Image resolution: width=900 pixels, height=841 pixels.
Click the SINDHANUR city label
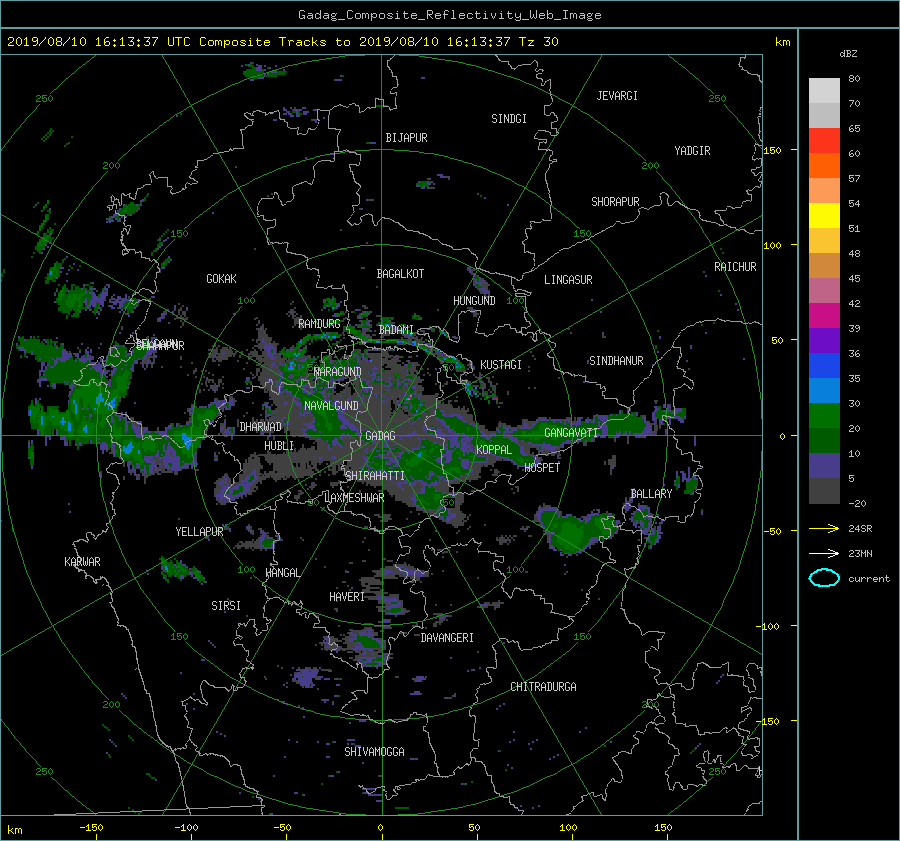[616, 361]
